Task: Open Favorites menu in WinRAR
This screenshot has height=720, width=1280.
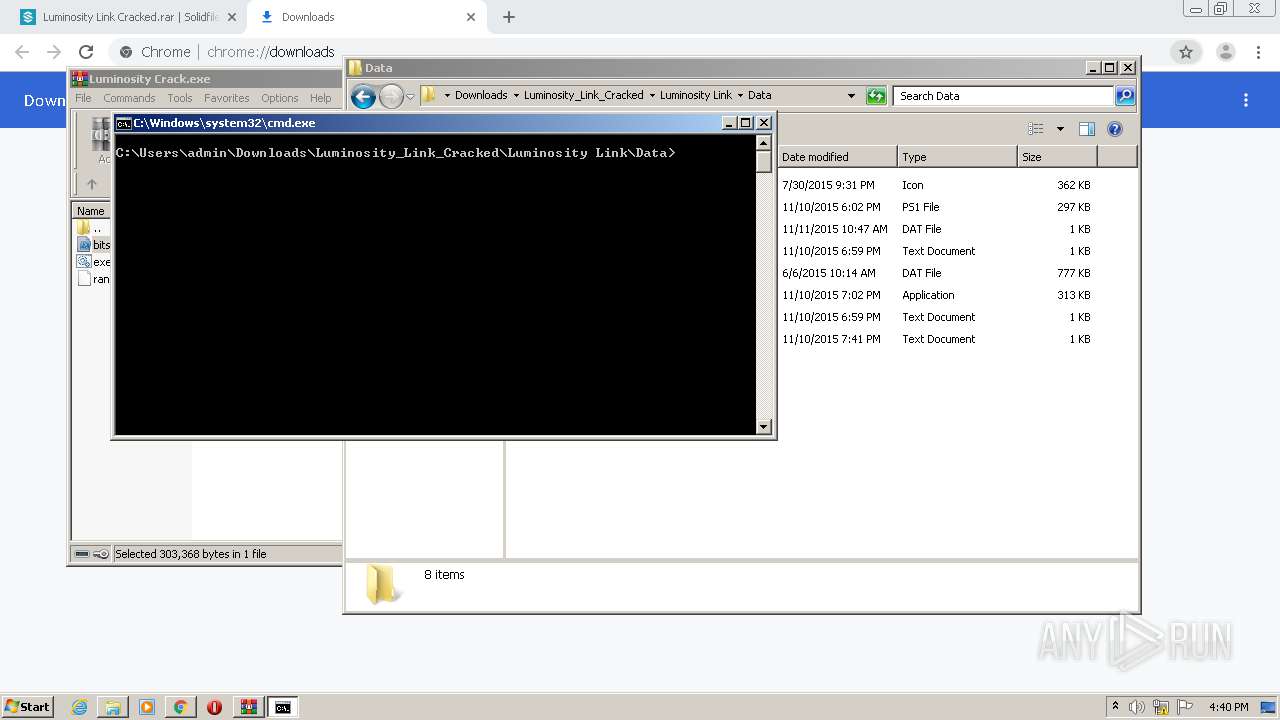Action: pyautogui.click(x=227, y=98)
